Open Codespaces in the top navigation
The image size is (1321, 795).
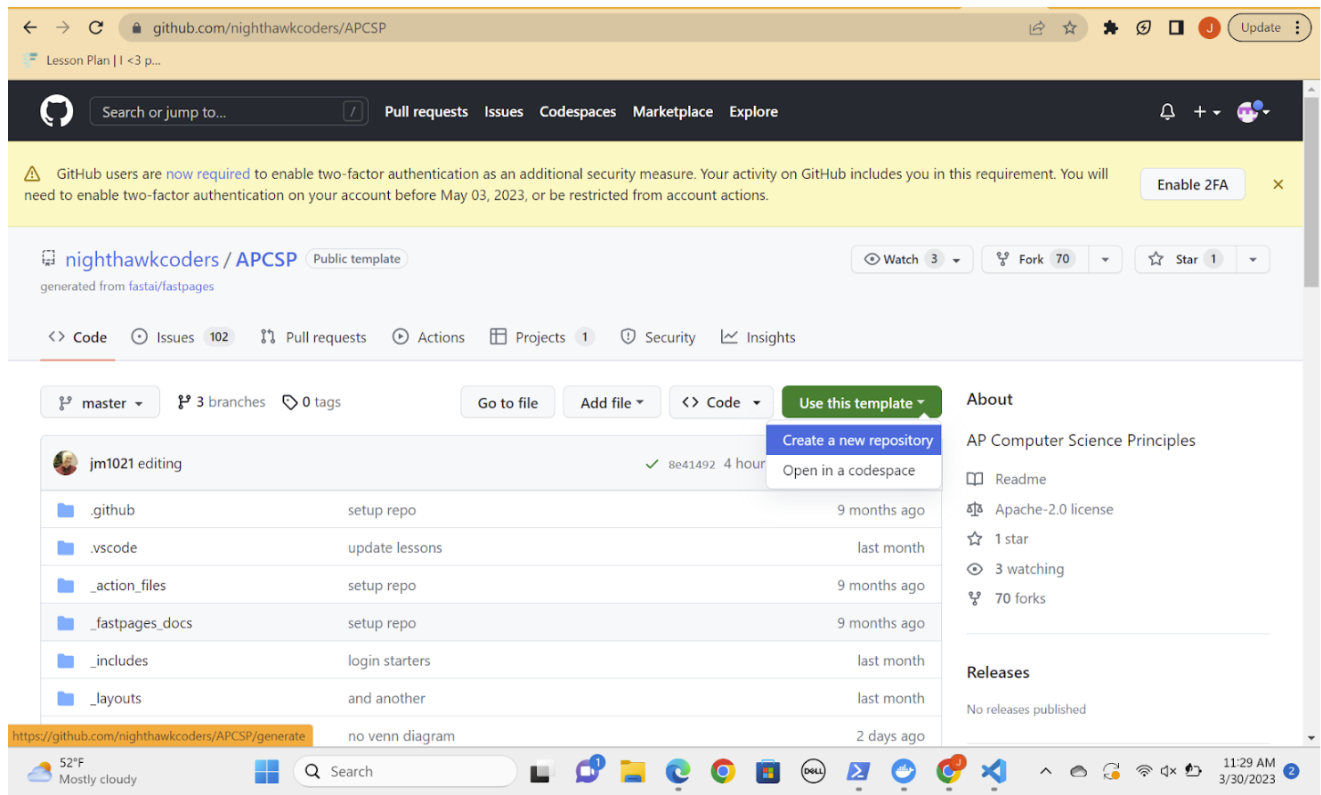(x=578, y=112)
